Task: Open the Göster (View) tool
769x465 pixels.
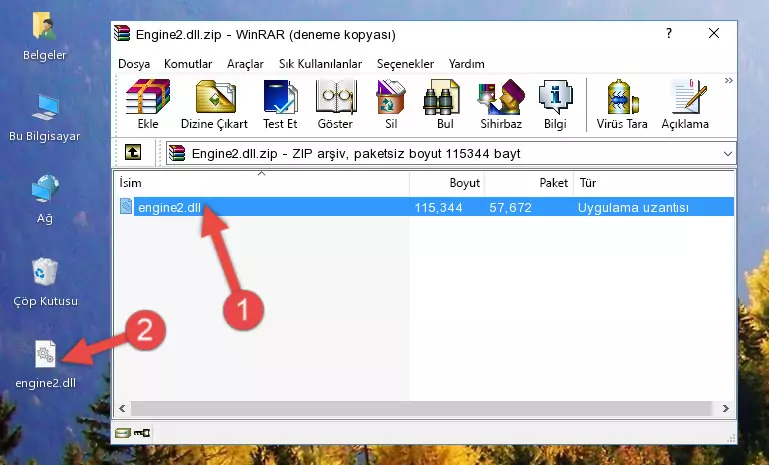Action: [x=335, y=104]
